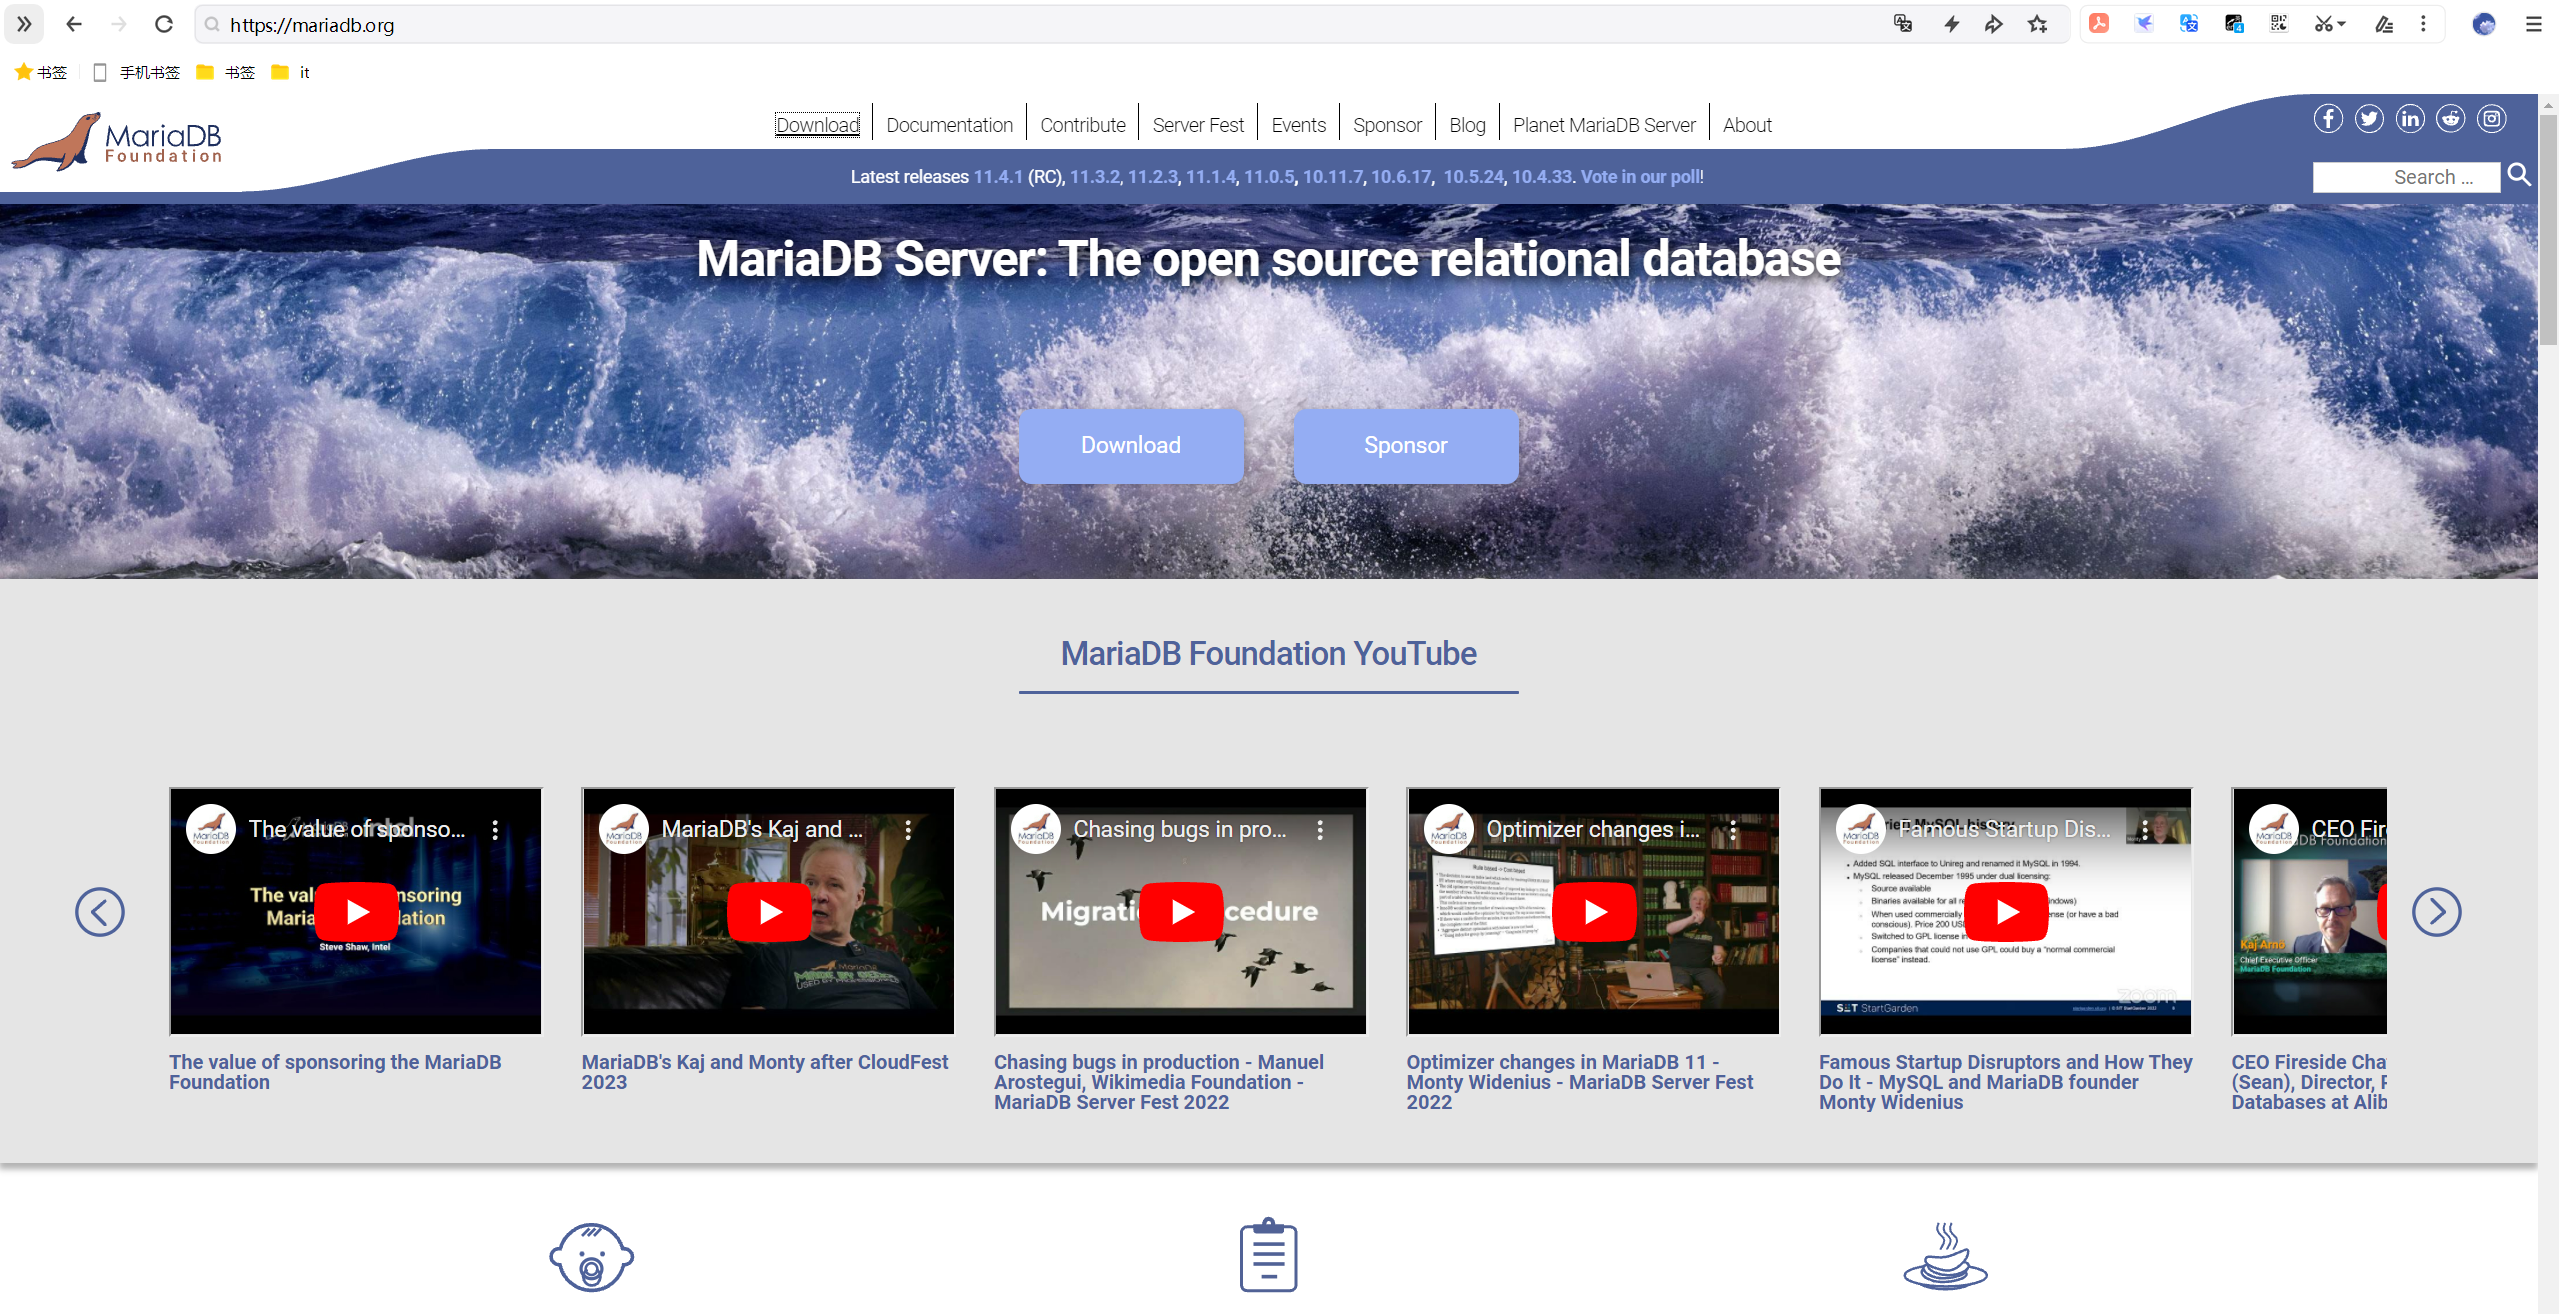Open the 手机书签 bookmarks folder
Screen dimensions: 2559x1314
click(137, 72)
